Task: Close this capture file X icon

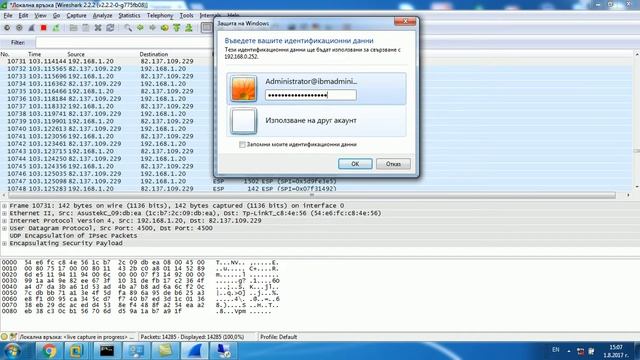Action: pyautogui.click(x=98, y=28)
